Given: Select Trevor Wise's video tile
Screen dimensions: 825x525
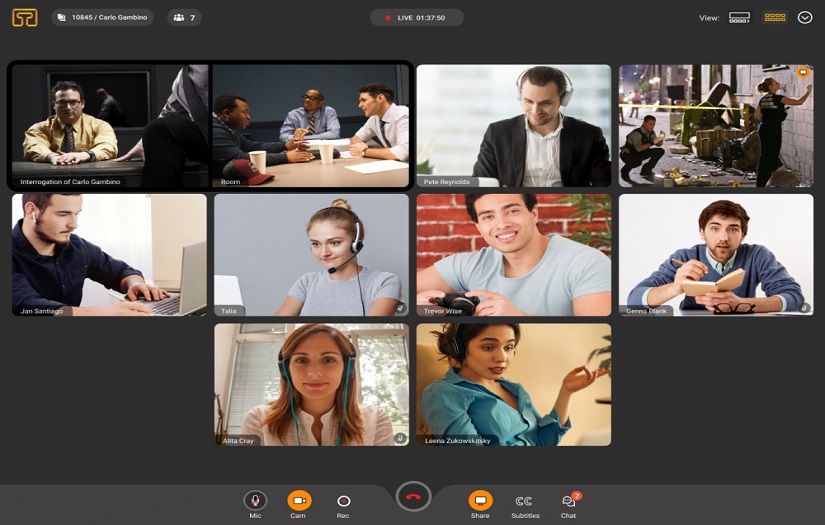Looking at the screenshot, I should click(x=514, y=255).
